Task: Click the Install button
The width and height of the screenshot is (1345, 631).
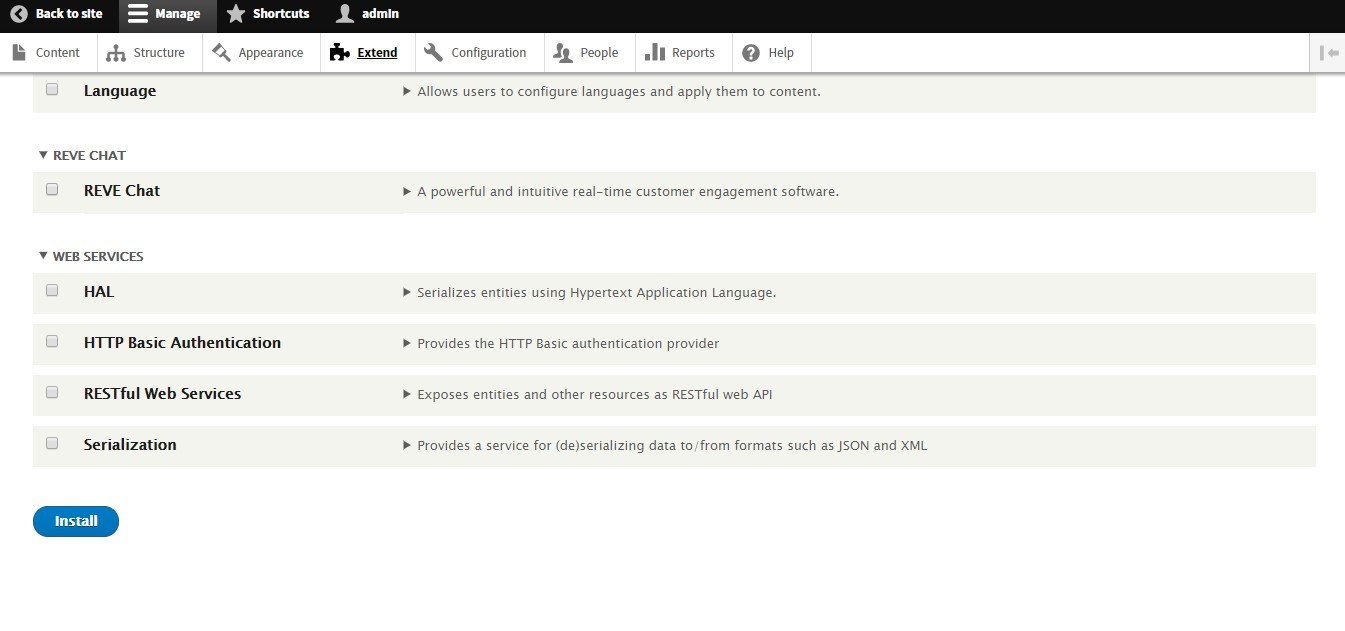Action: 76,521
